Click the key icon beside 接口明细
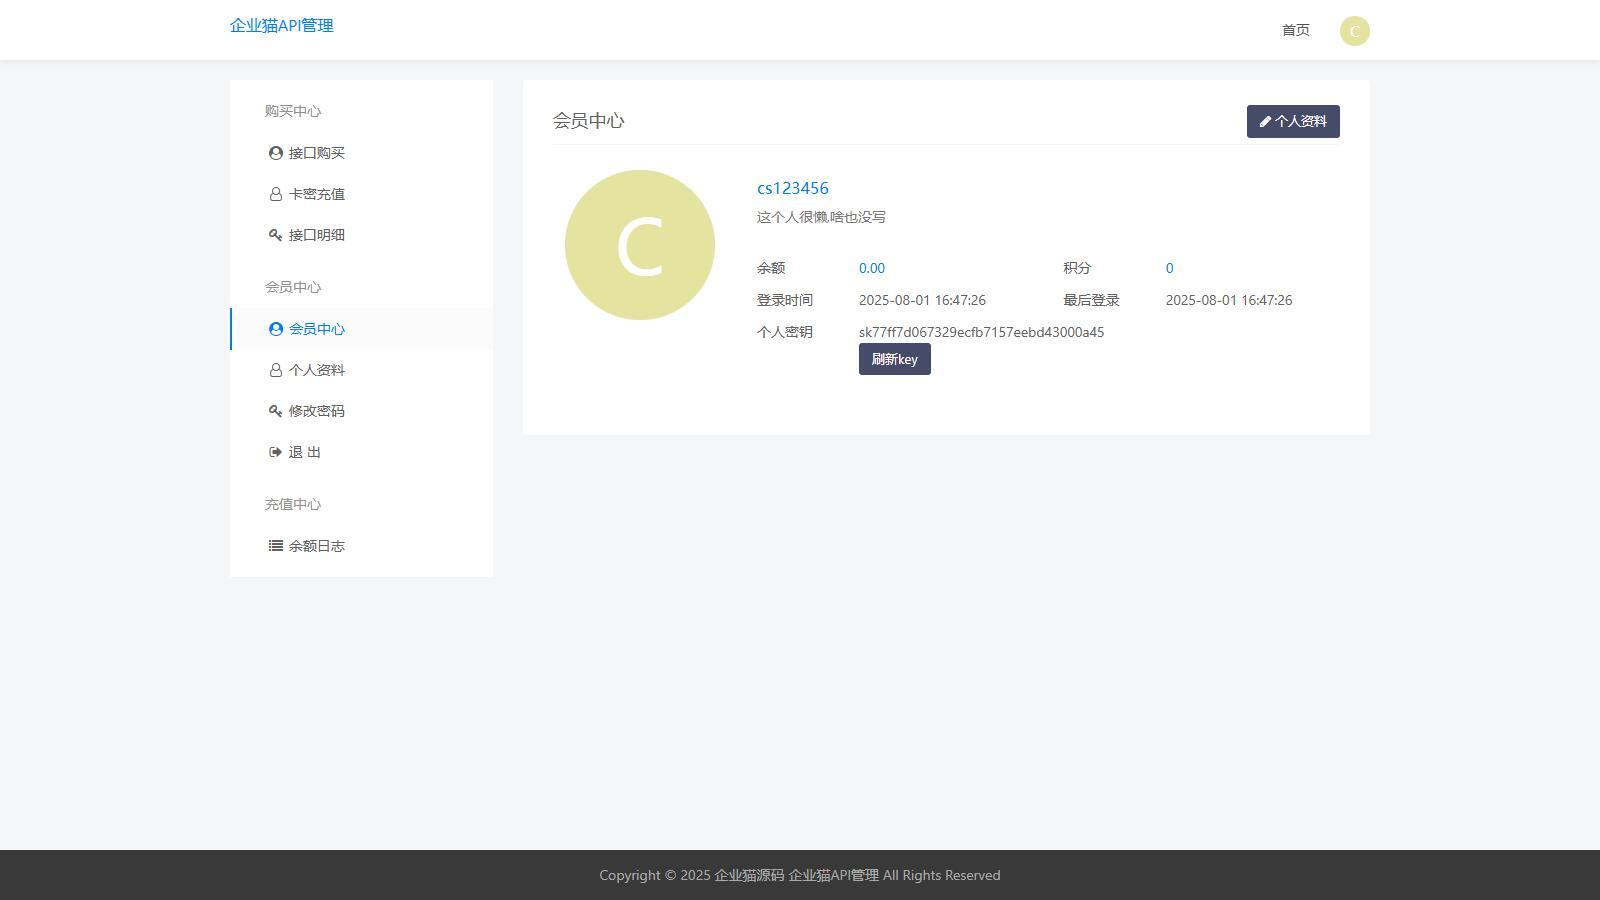Screen dimensions: 1600x900 (275, 235)
